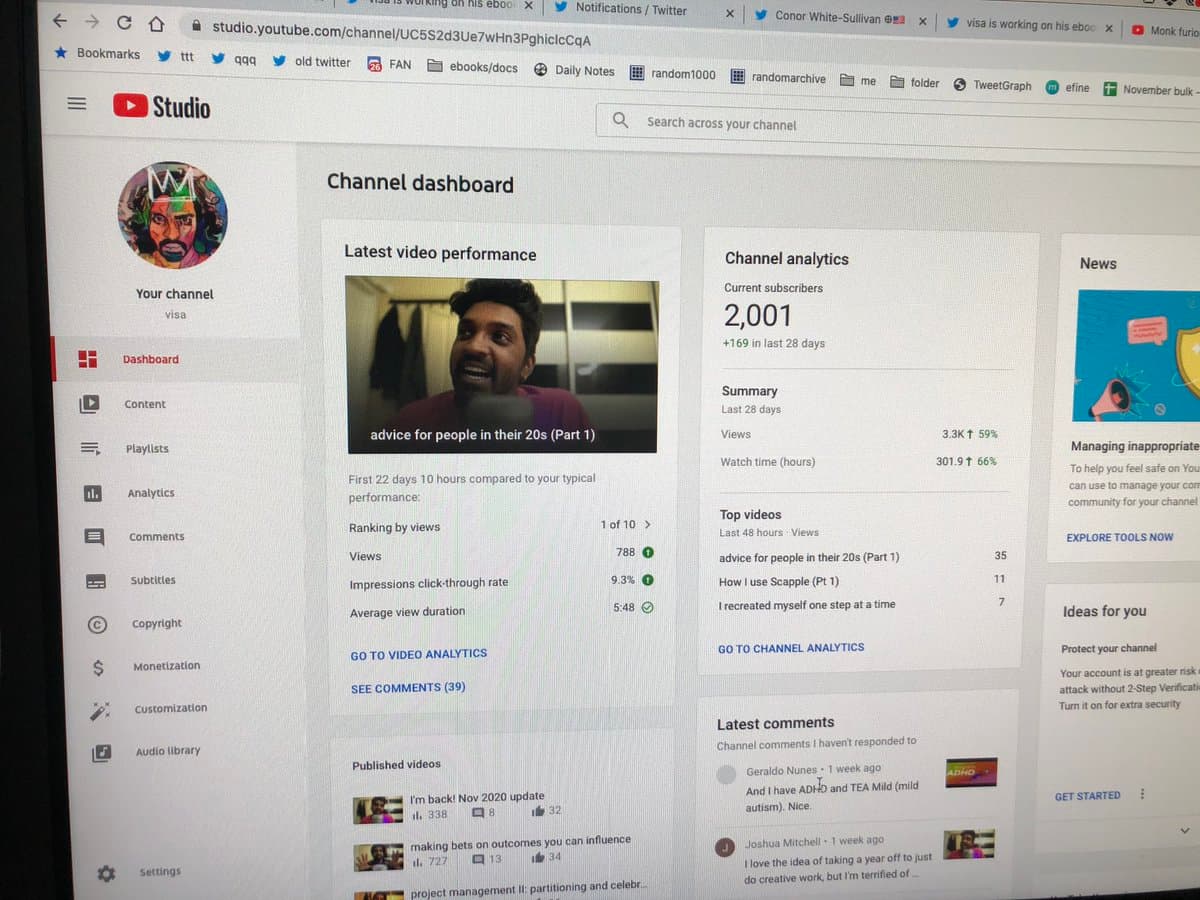Open three-dot menu beside Get Started
Viewport: 1200px width, 900px height.
tap(1142, 795)
